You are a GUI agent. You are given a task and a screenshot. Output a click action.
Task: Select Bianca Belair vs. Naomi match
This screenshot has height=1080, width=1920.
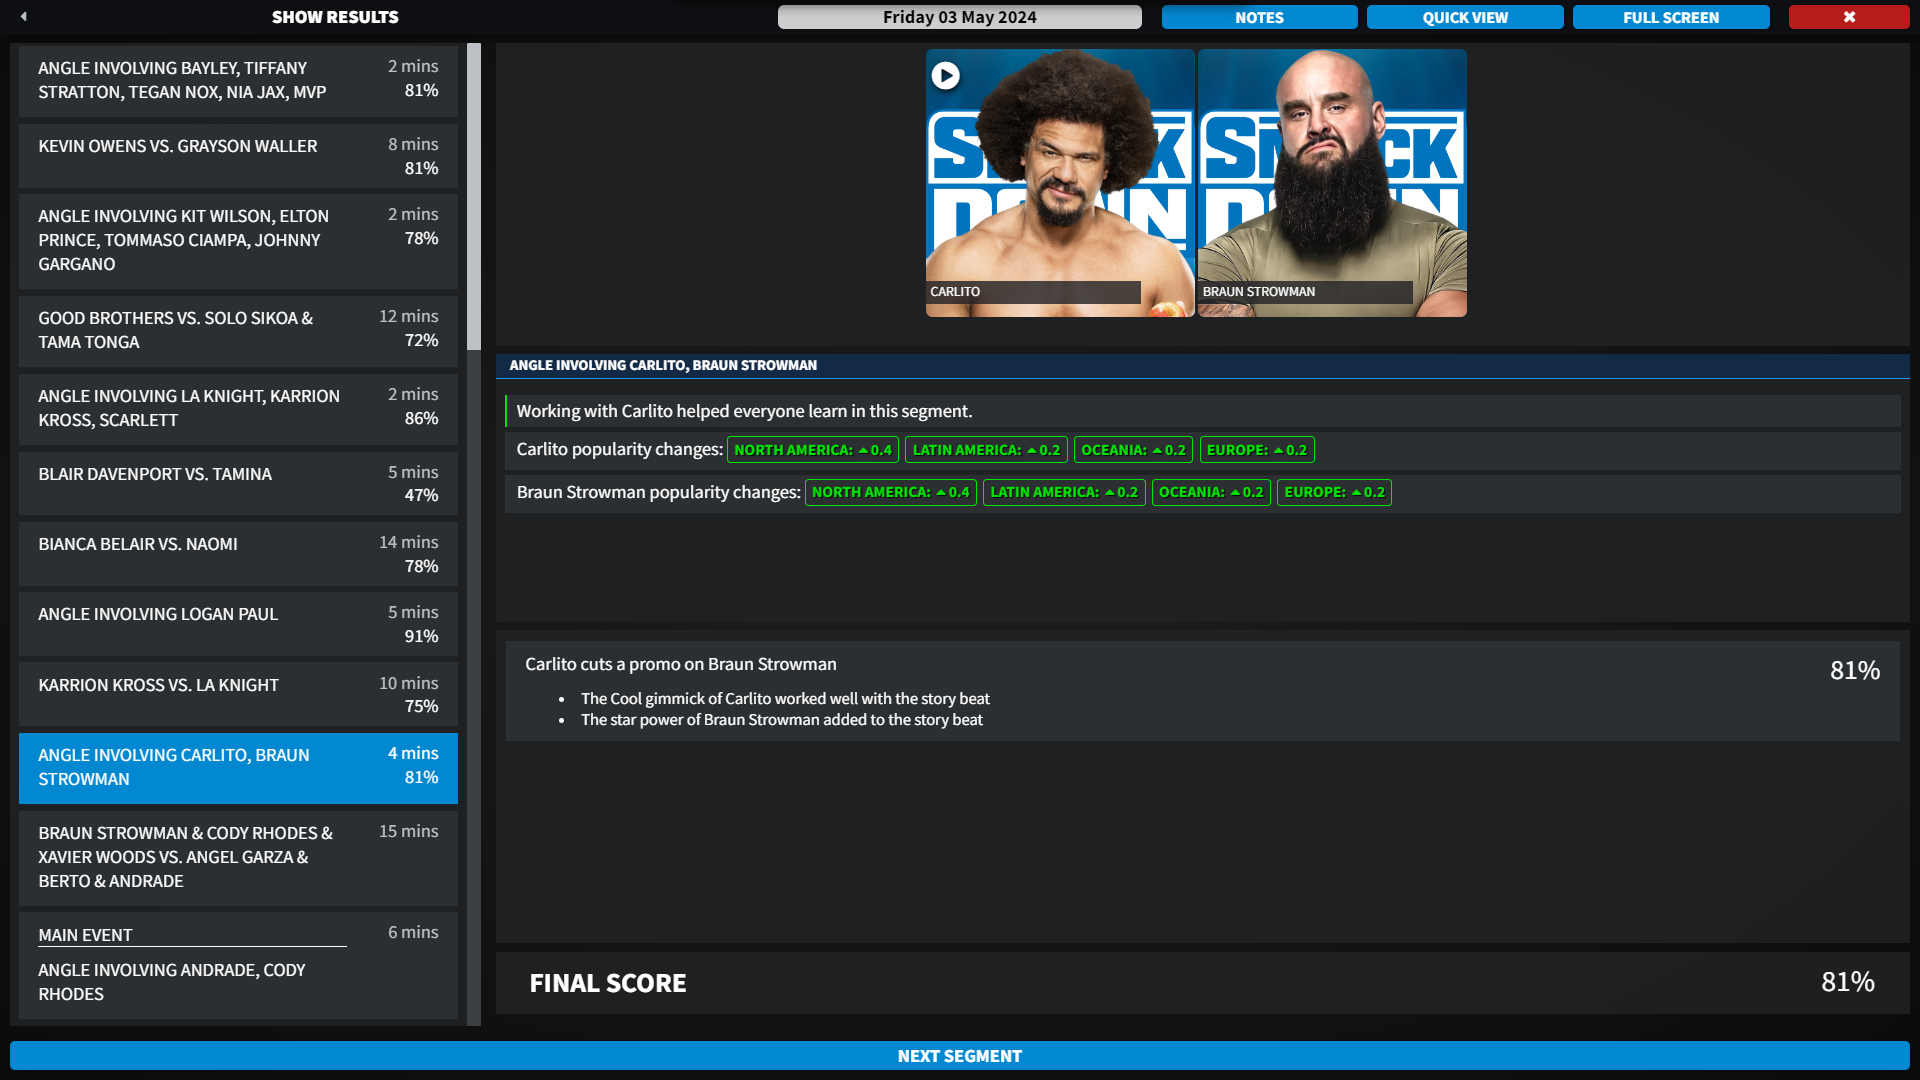point(238,554)
